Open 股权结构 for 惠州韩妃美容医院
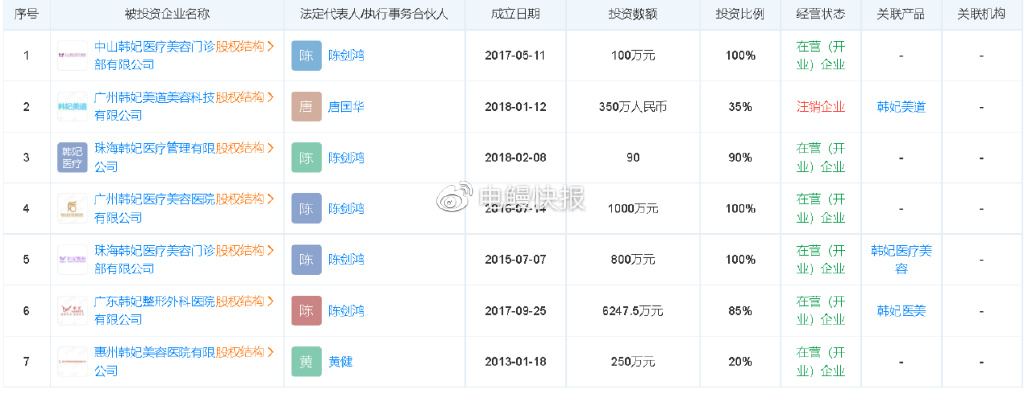 click(x=245, y=353)
